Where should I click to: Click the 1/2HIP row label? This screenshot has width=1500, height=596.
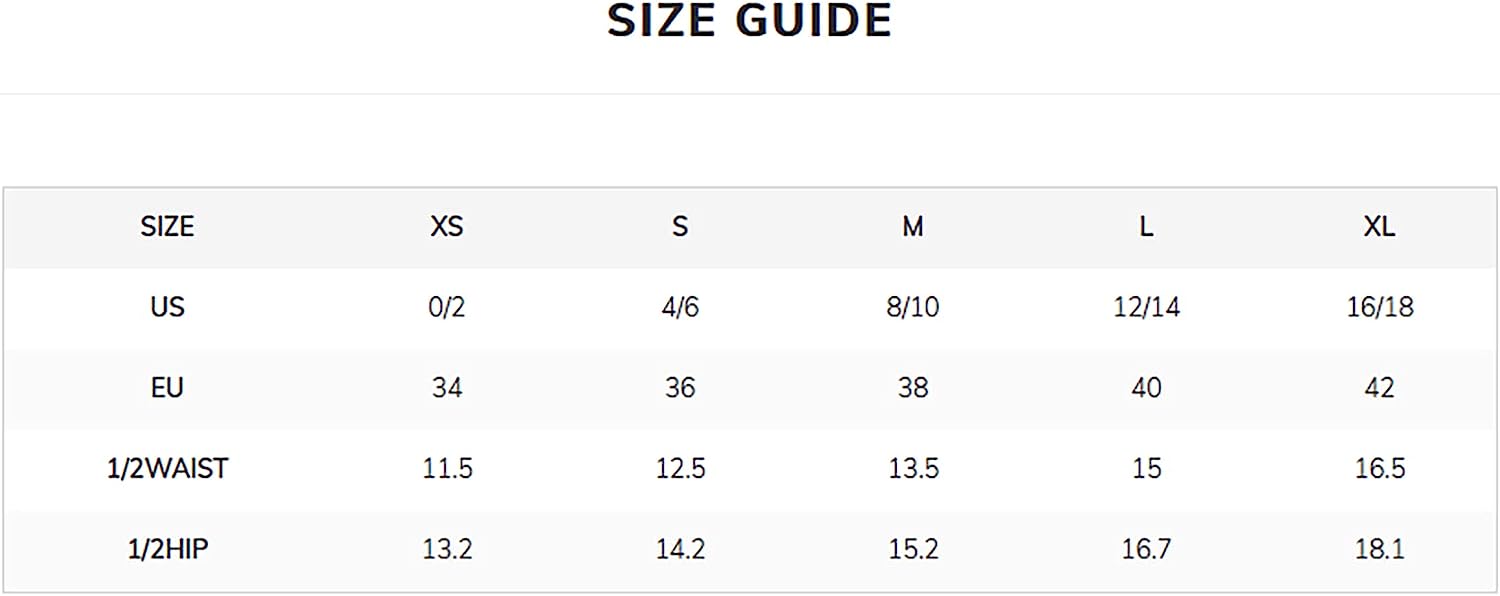tap(167, 549)
